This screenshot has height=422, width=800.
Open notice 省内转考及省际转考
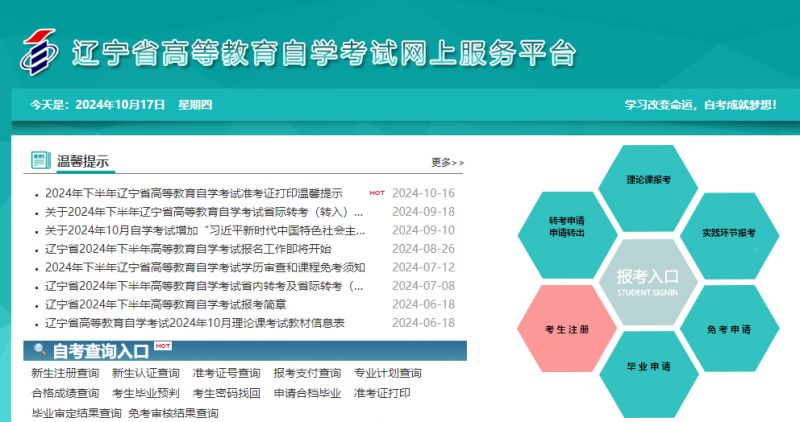[204, 286]
